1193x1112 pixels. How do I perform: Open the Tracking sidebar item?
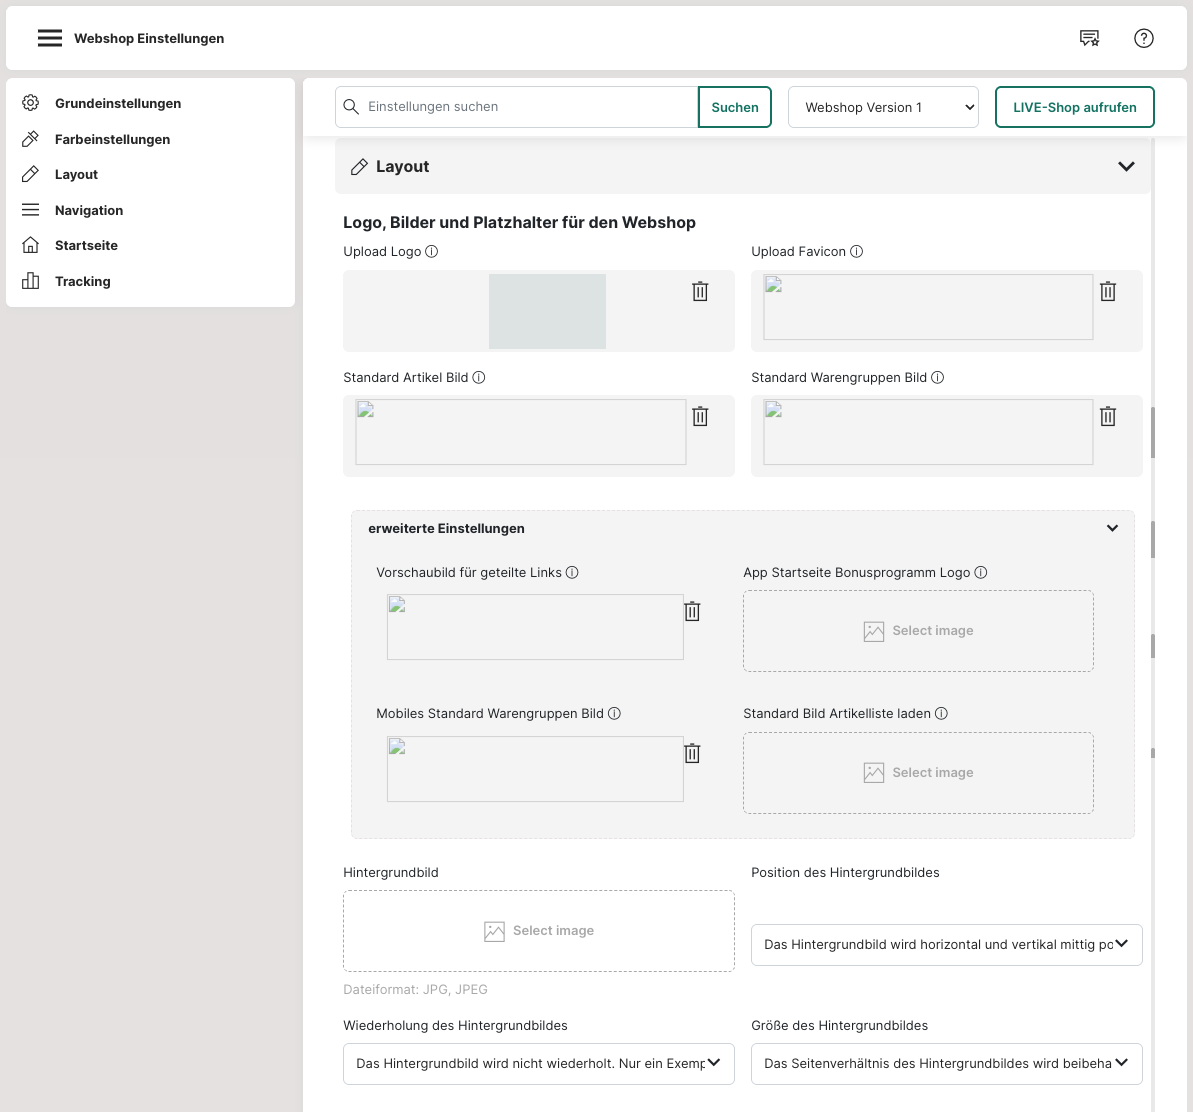point(82,281)
